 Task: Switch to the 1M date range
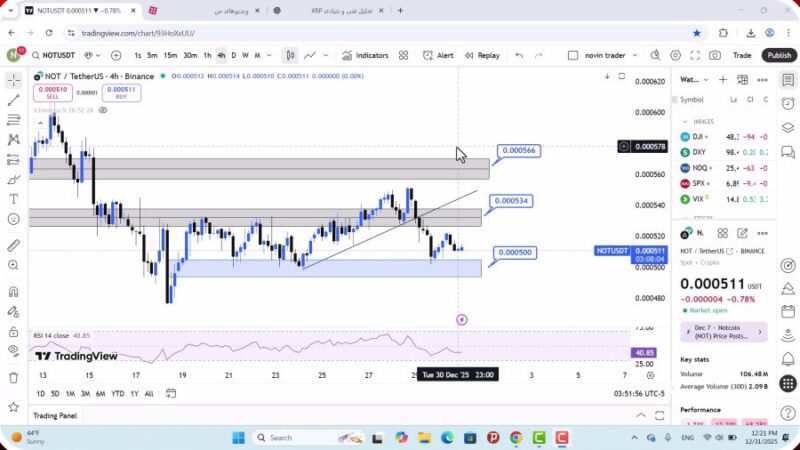point(70,394)
